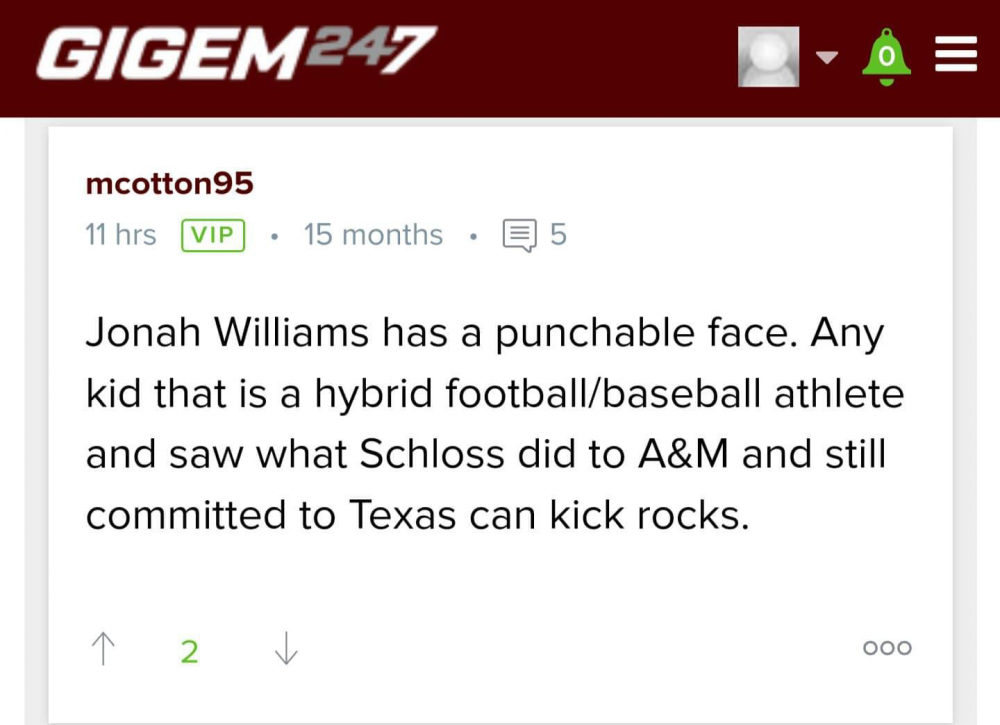Click the vote score of 2
1000x725 pixels.
[189, 652]
